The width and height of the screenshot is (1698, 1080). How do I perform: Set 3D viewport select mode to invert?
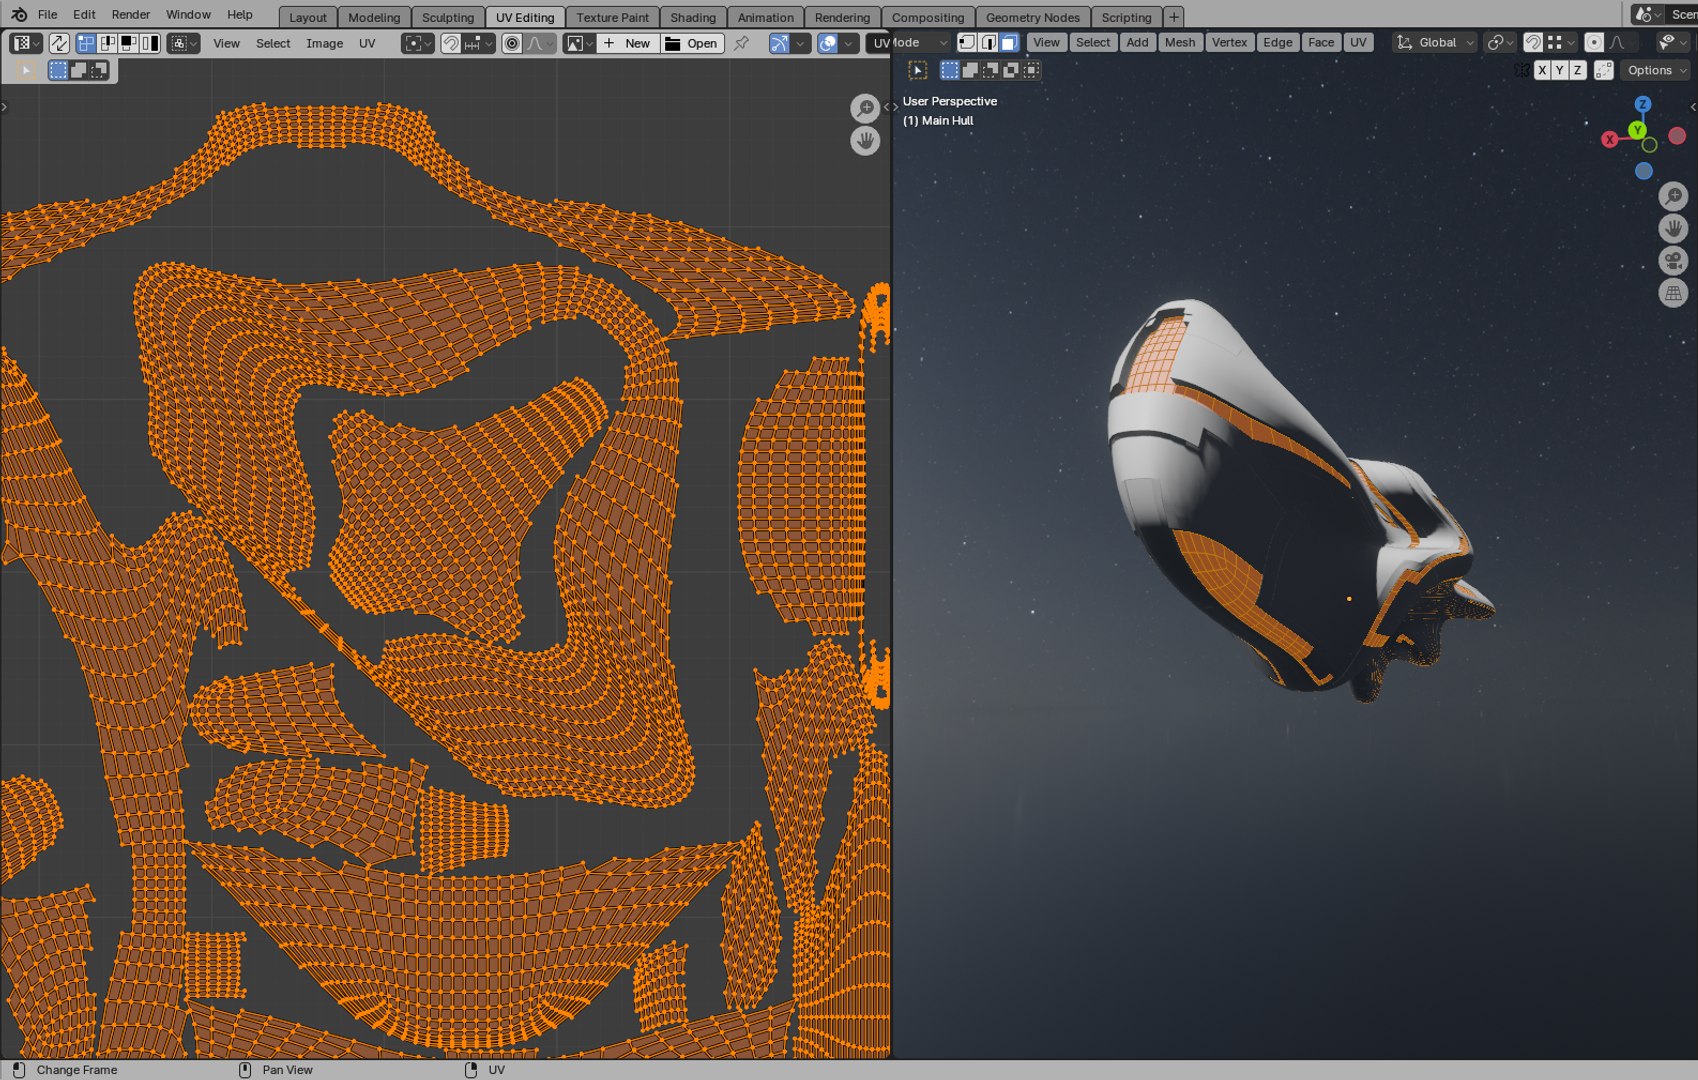[x=1011, y=70]
